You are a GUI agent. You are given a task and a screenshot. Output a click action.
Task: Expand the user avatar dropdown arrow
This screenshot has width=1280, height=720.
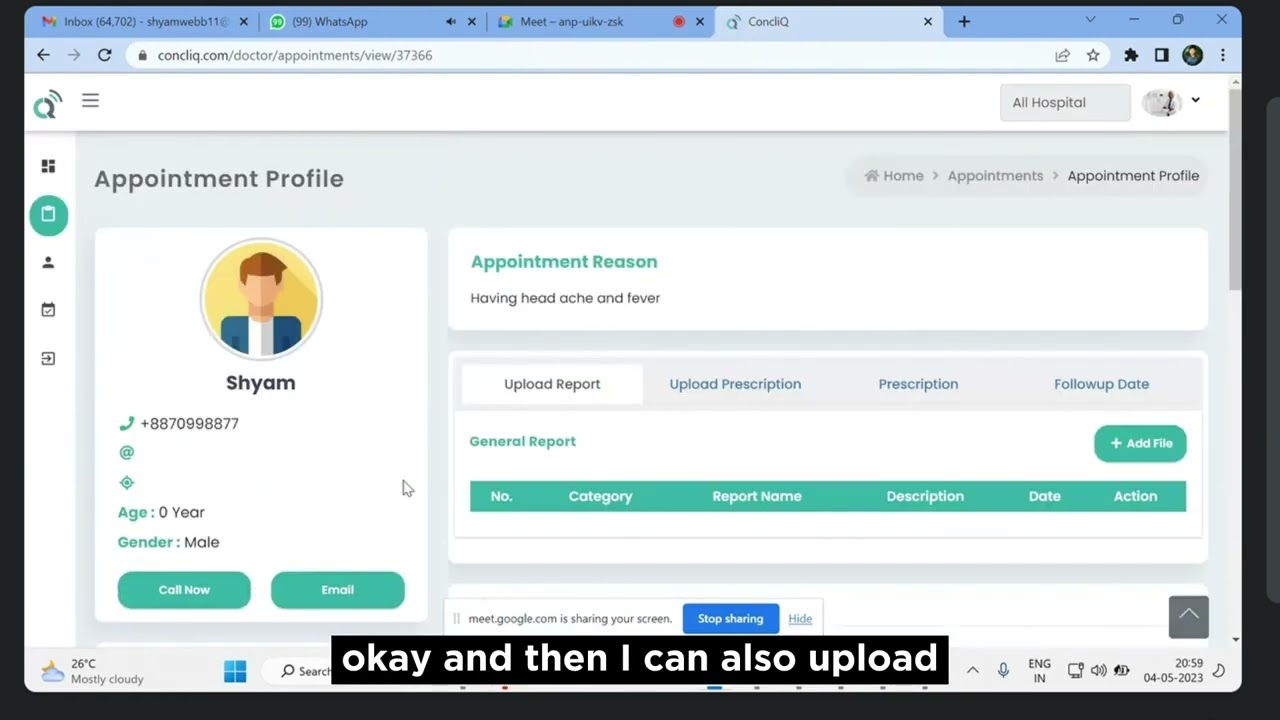1195,100
